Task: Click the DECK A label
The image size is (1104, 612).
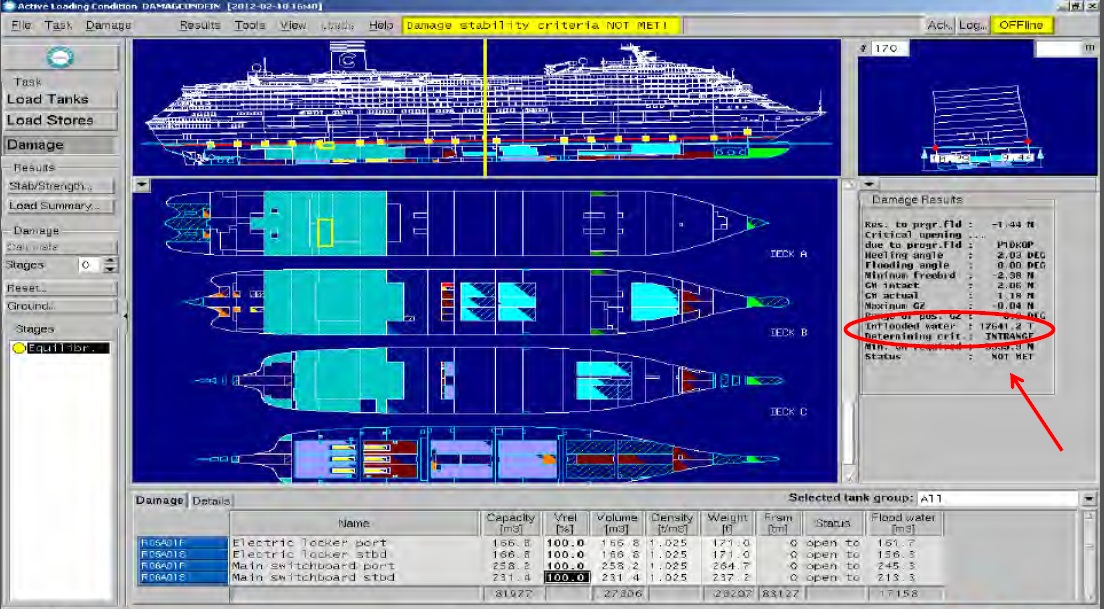Action: coord(788,254)
